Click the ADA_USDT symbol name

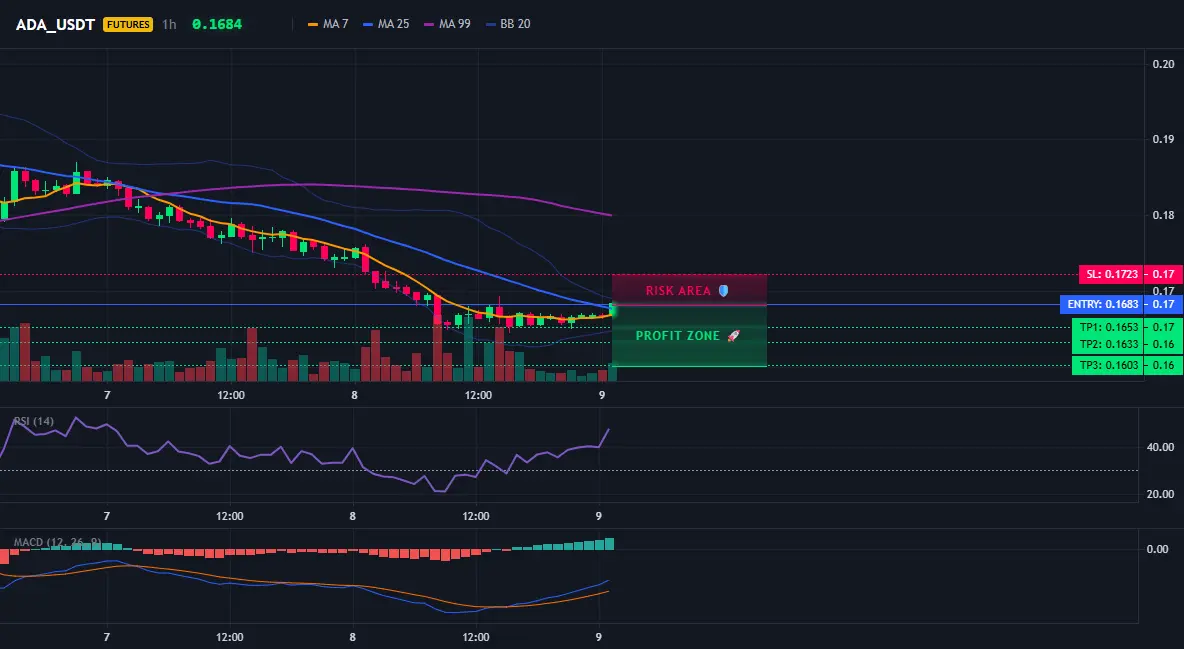click(x=55, y=24)
